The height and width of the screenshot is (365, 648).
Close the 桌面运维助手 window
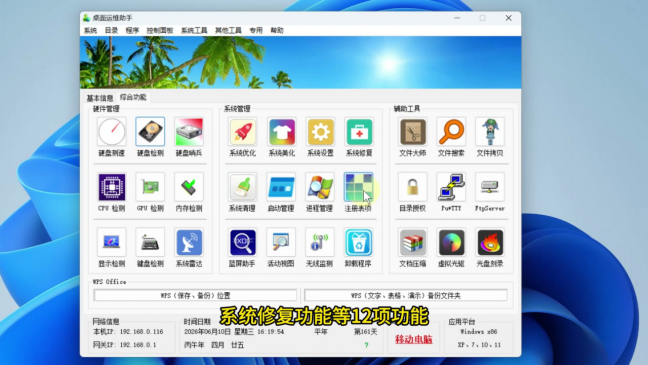(509, 18)
